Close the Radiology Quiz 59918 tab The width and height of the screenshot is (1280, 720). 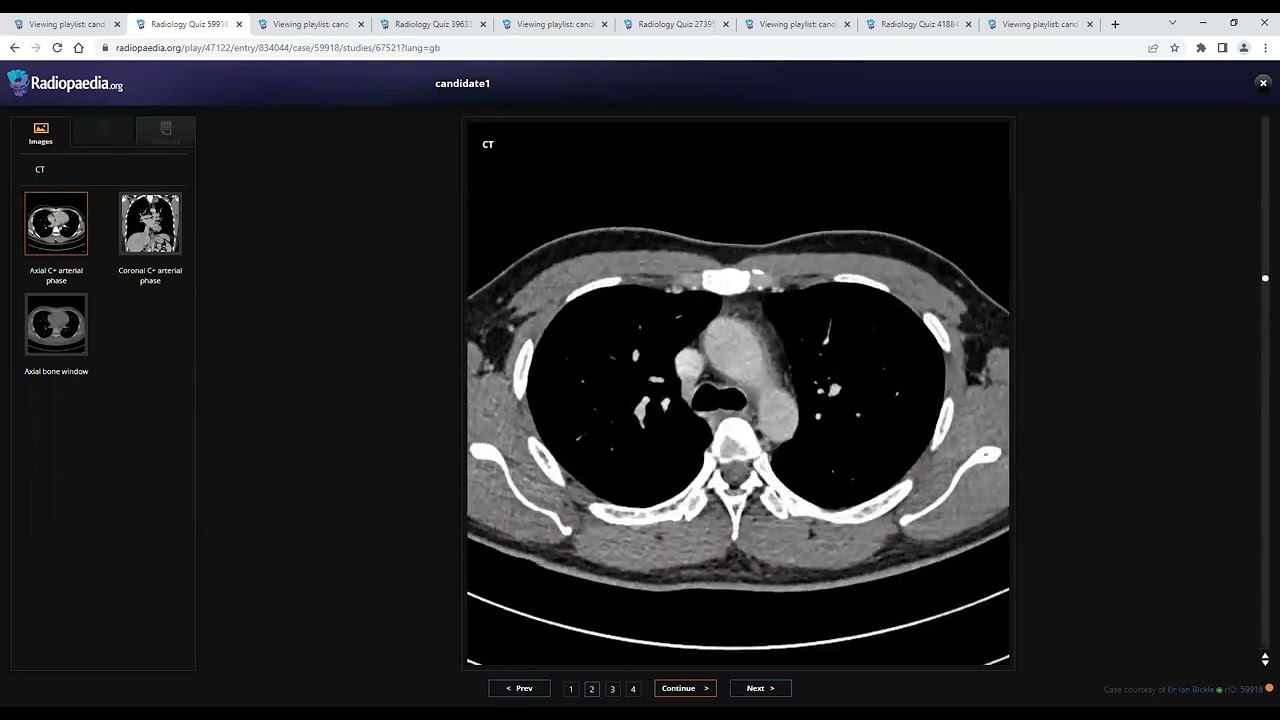coord(239,24)
